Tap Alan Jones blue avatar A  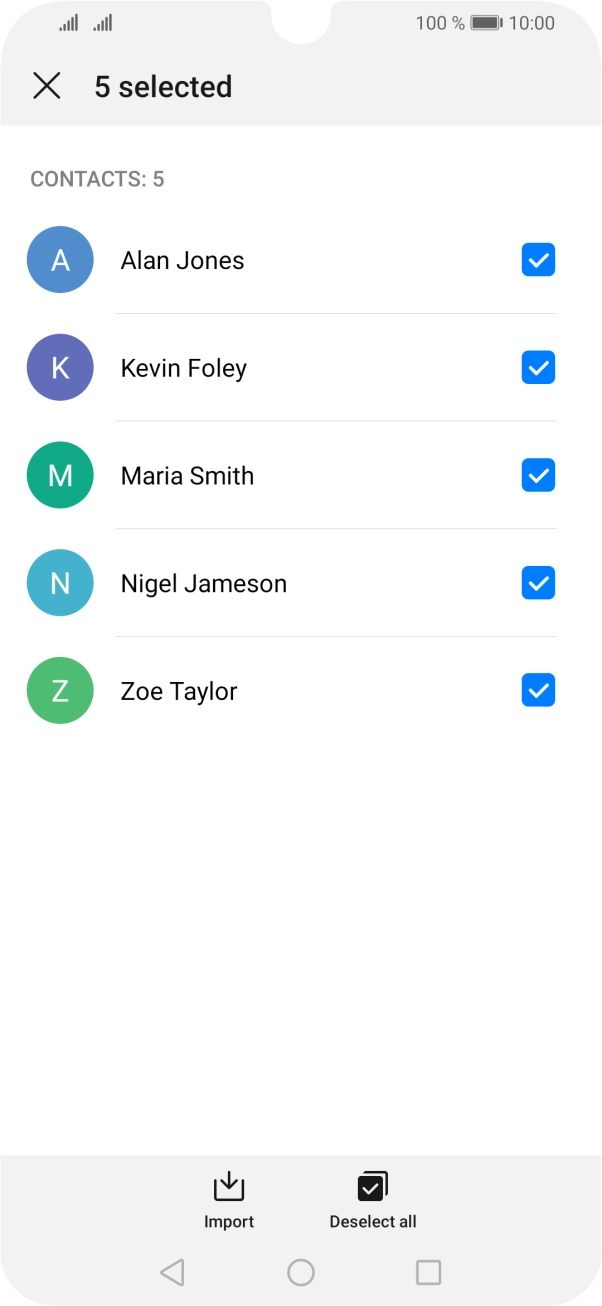point(60,260)
